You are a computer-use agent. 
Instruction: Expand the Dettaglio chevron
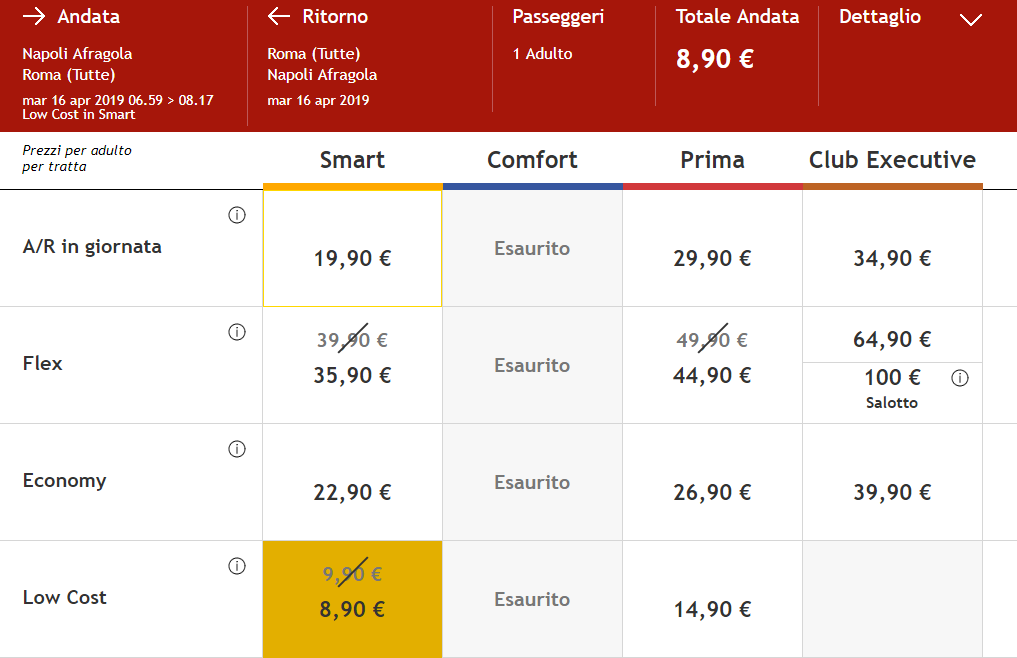tap(970, 20)
